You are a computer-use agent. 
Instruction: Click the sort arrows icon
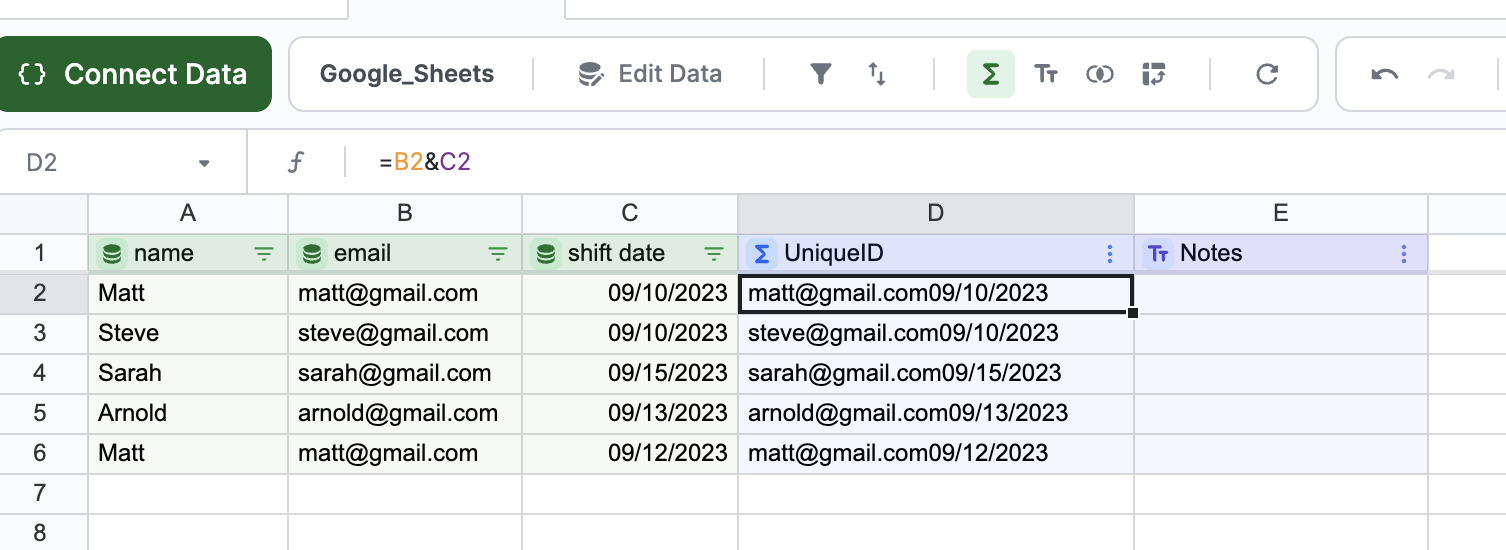click(877, 74)
